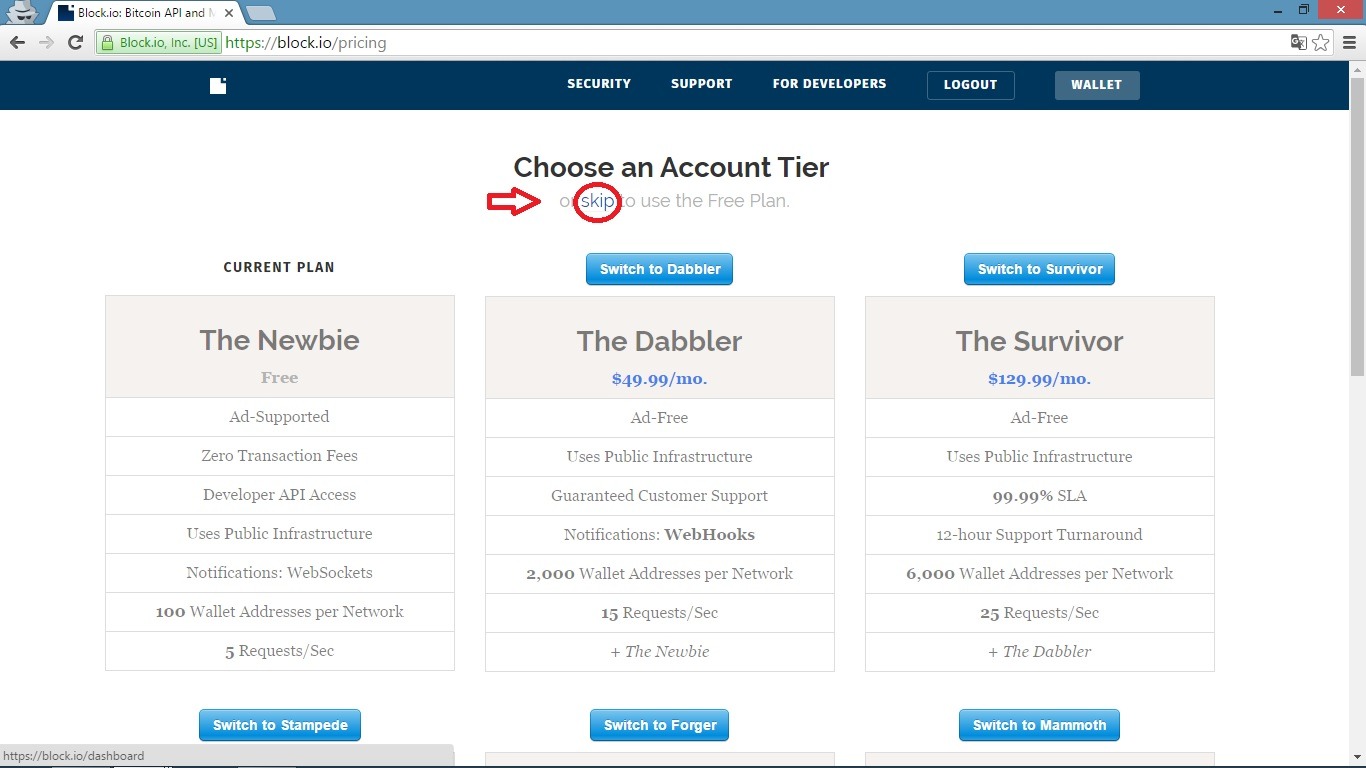Viewport: 1366px width, 768px height.
Task: Choose Switch to Forger plan
Action: coord(660,725)
